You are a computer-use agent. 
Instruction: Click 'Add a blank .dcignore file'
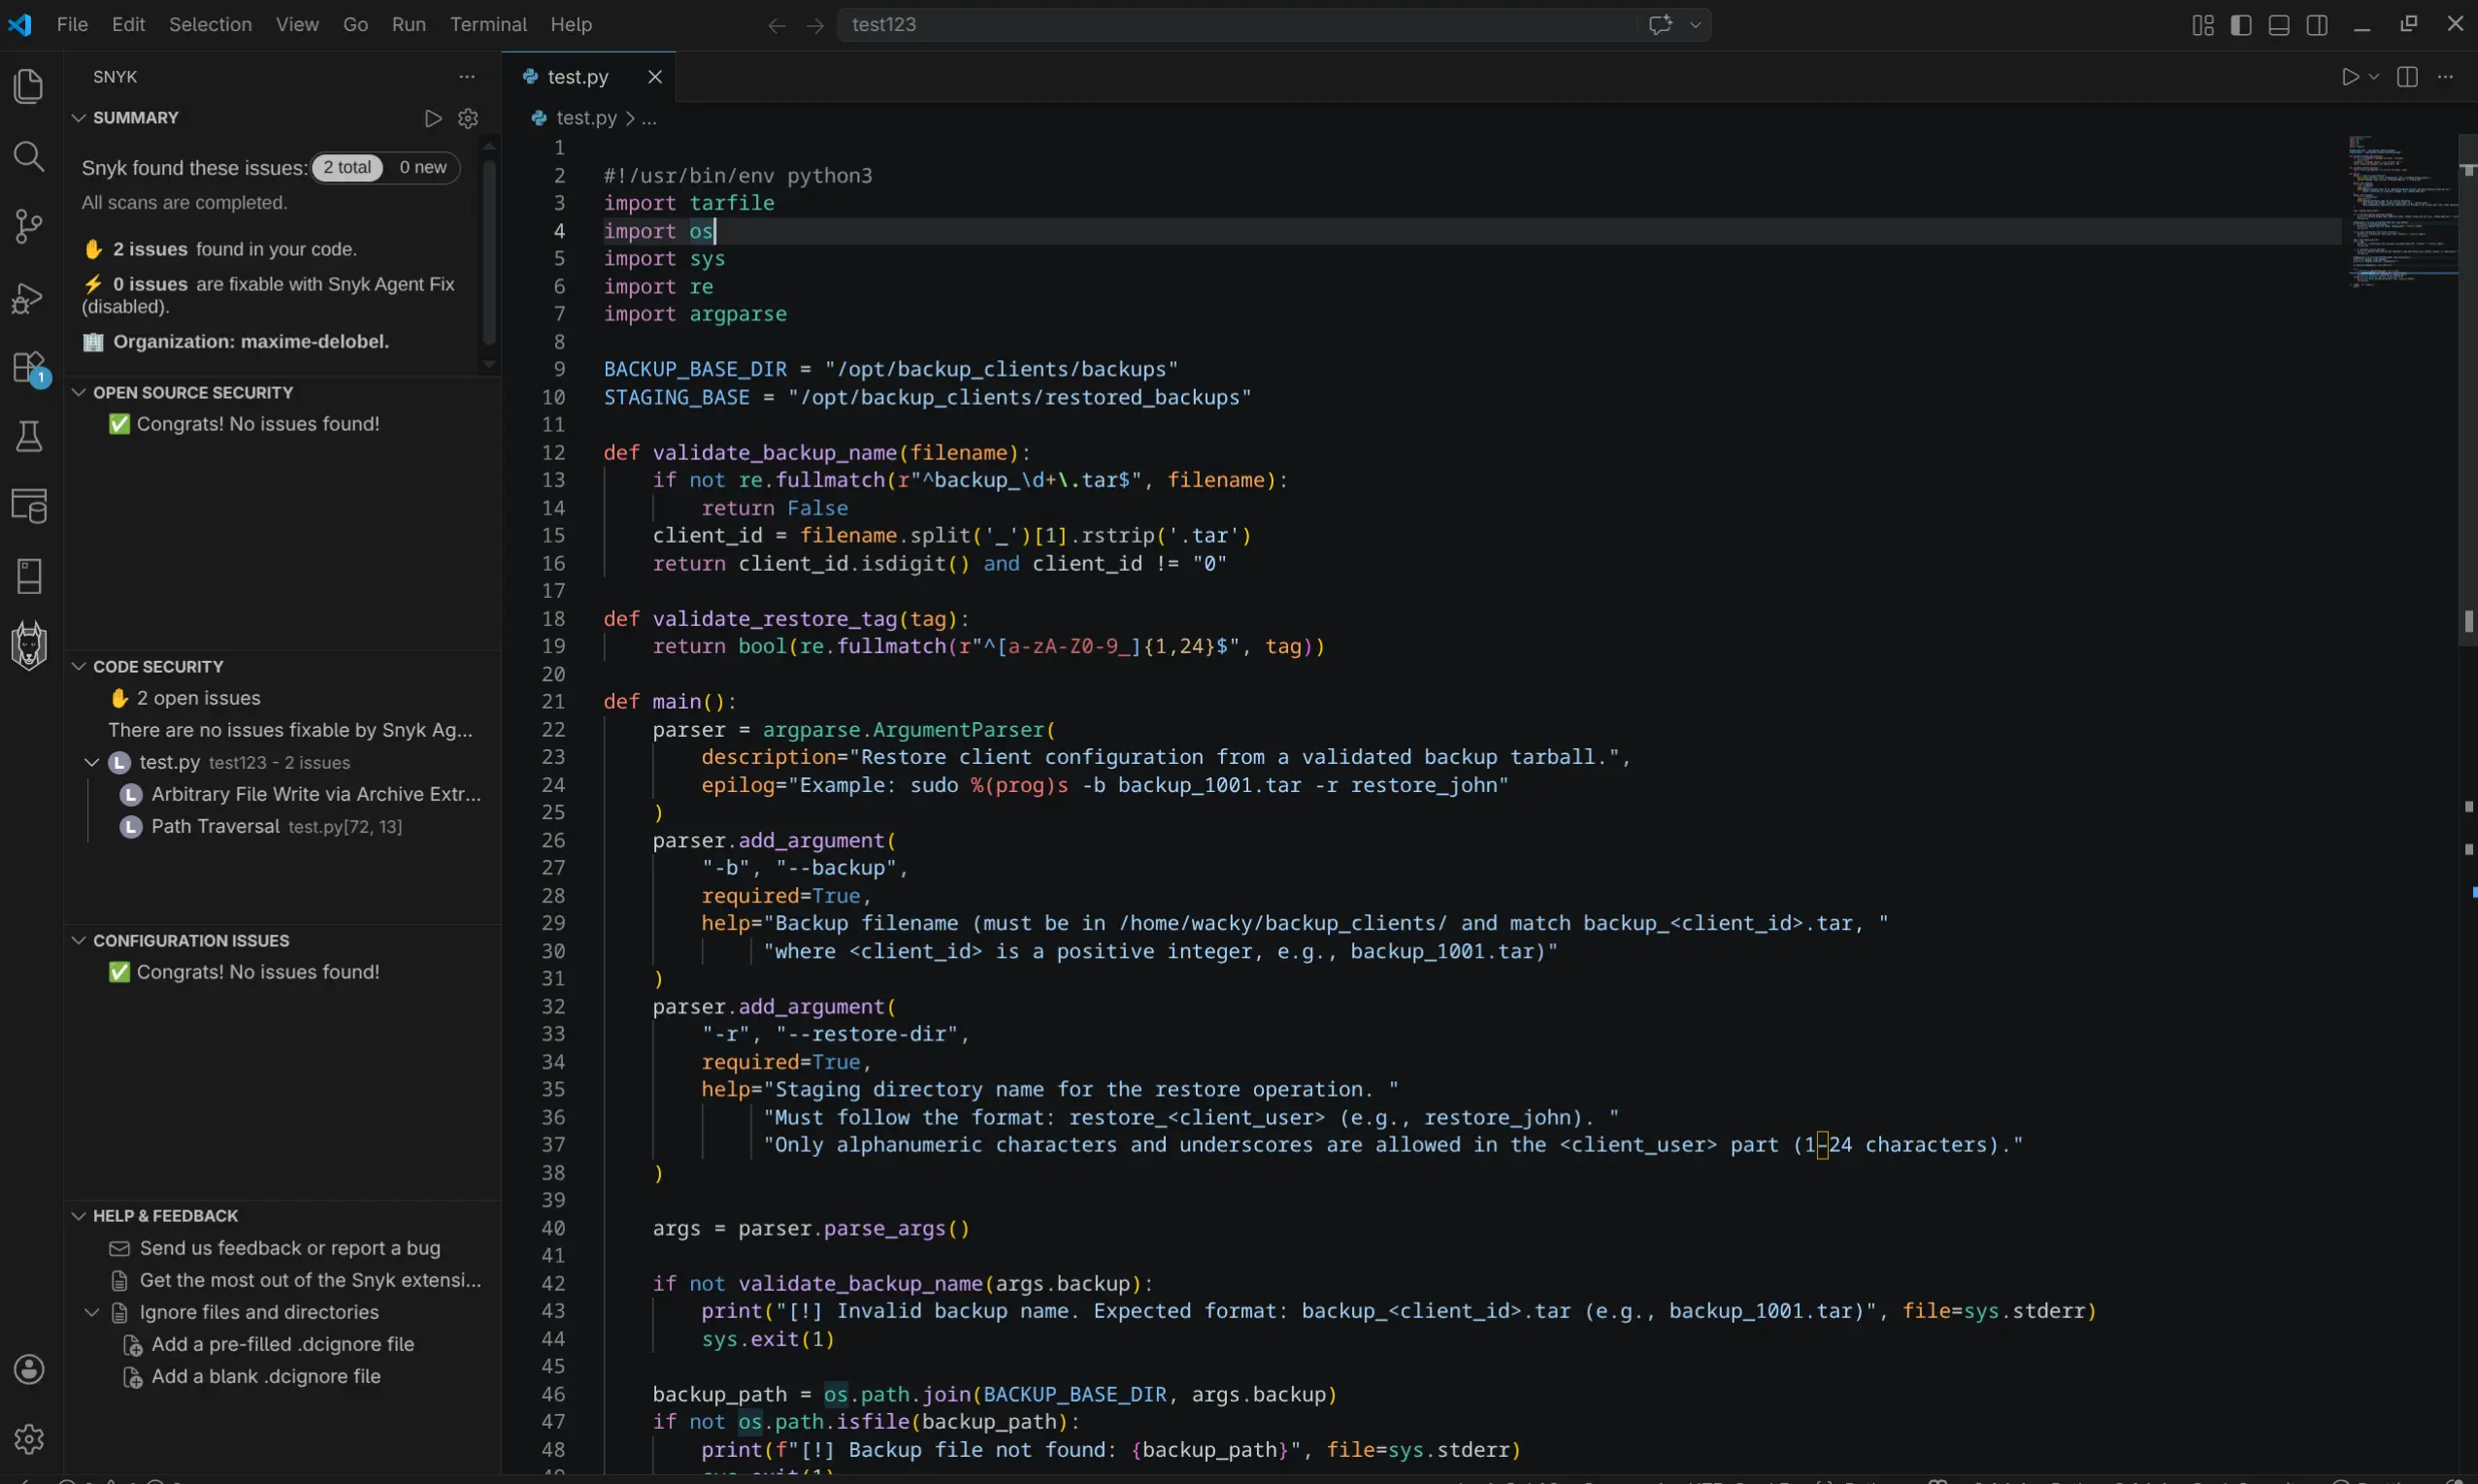coord(266,1376)
